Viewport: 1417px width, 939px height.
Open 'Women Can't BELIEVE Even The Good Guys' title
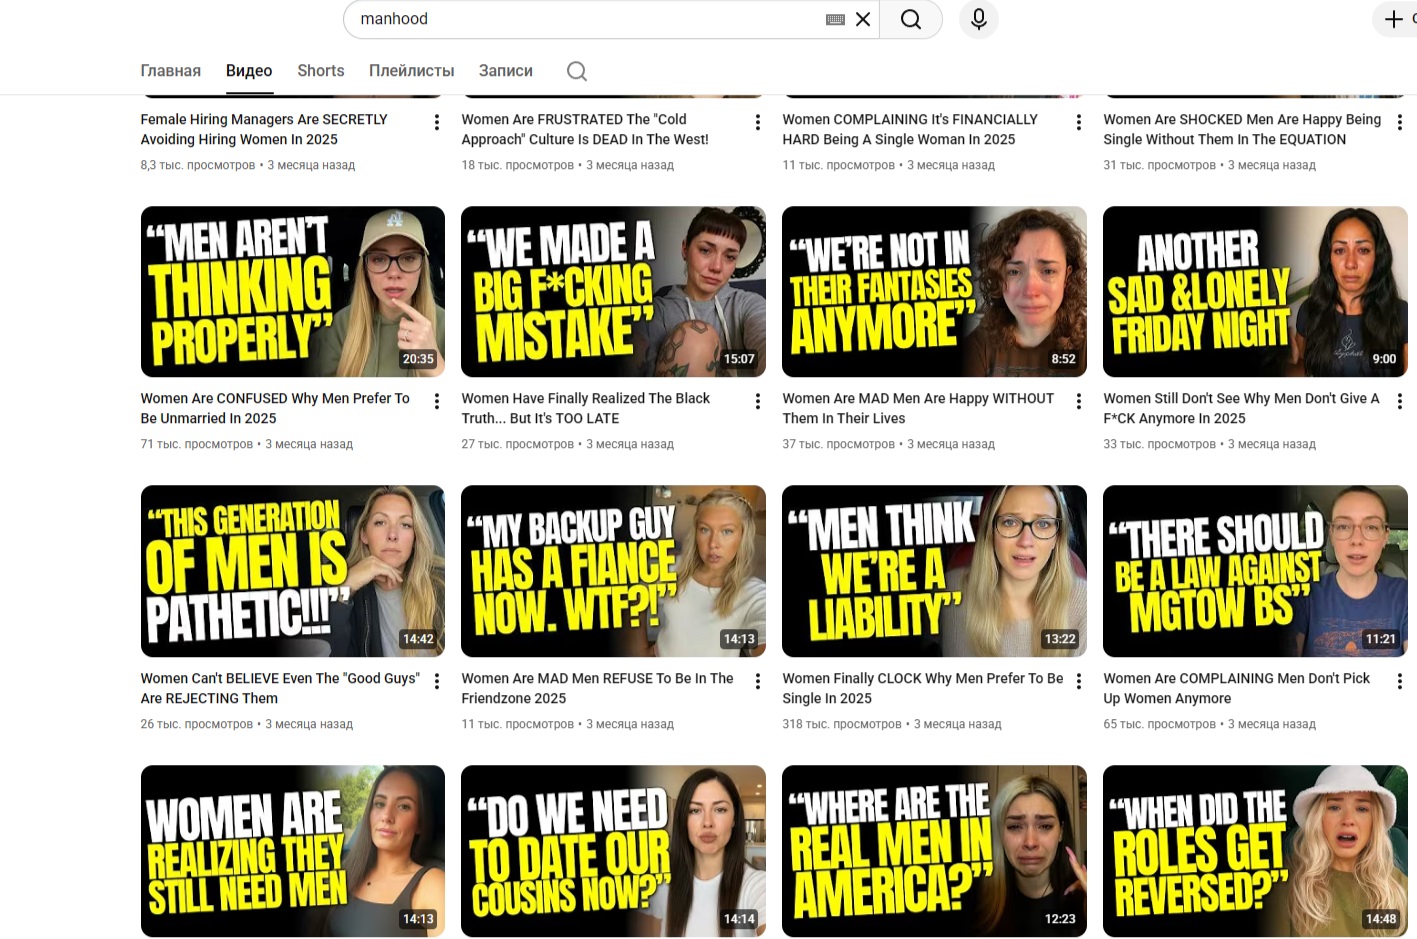[280, 688]
